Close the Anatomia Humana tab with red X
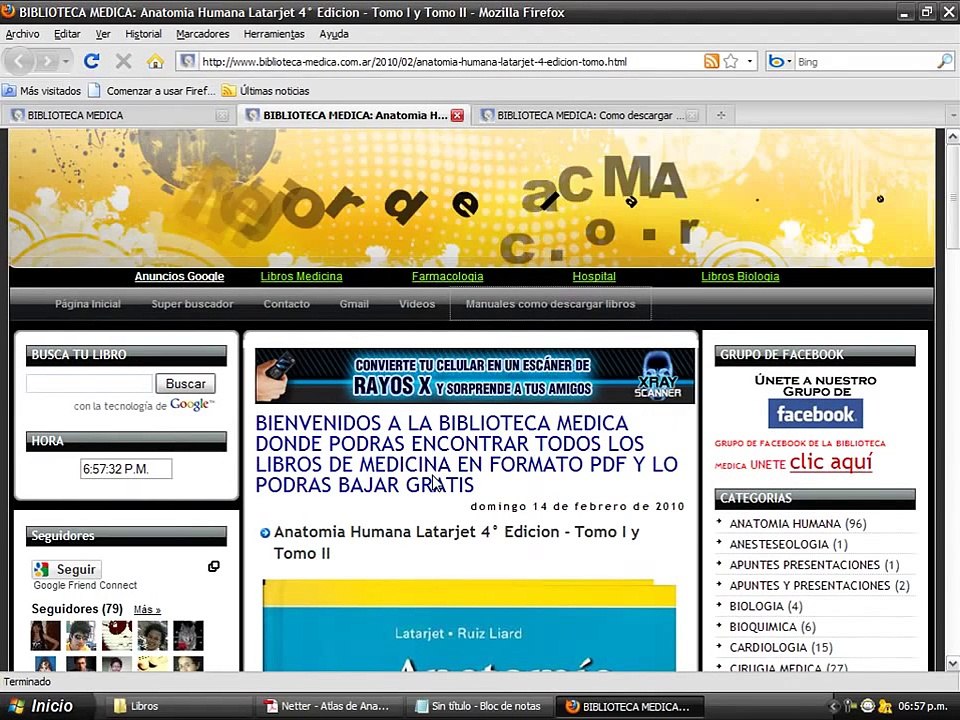Screen dimensions: 960x720 pyautogui.click(x=457, y=115)
